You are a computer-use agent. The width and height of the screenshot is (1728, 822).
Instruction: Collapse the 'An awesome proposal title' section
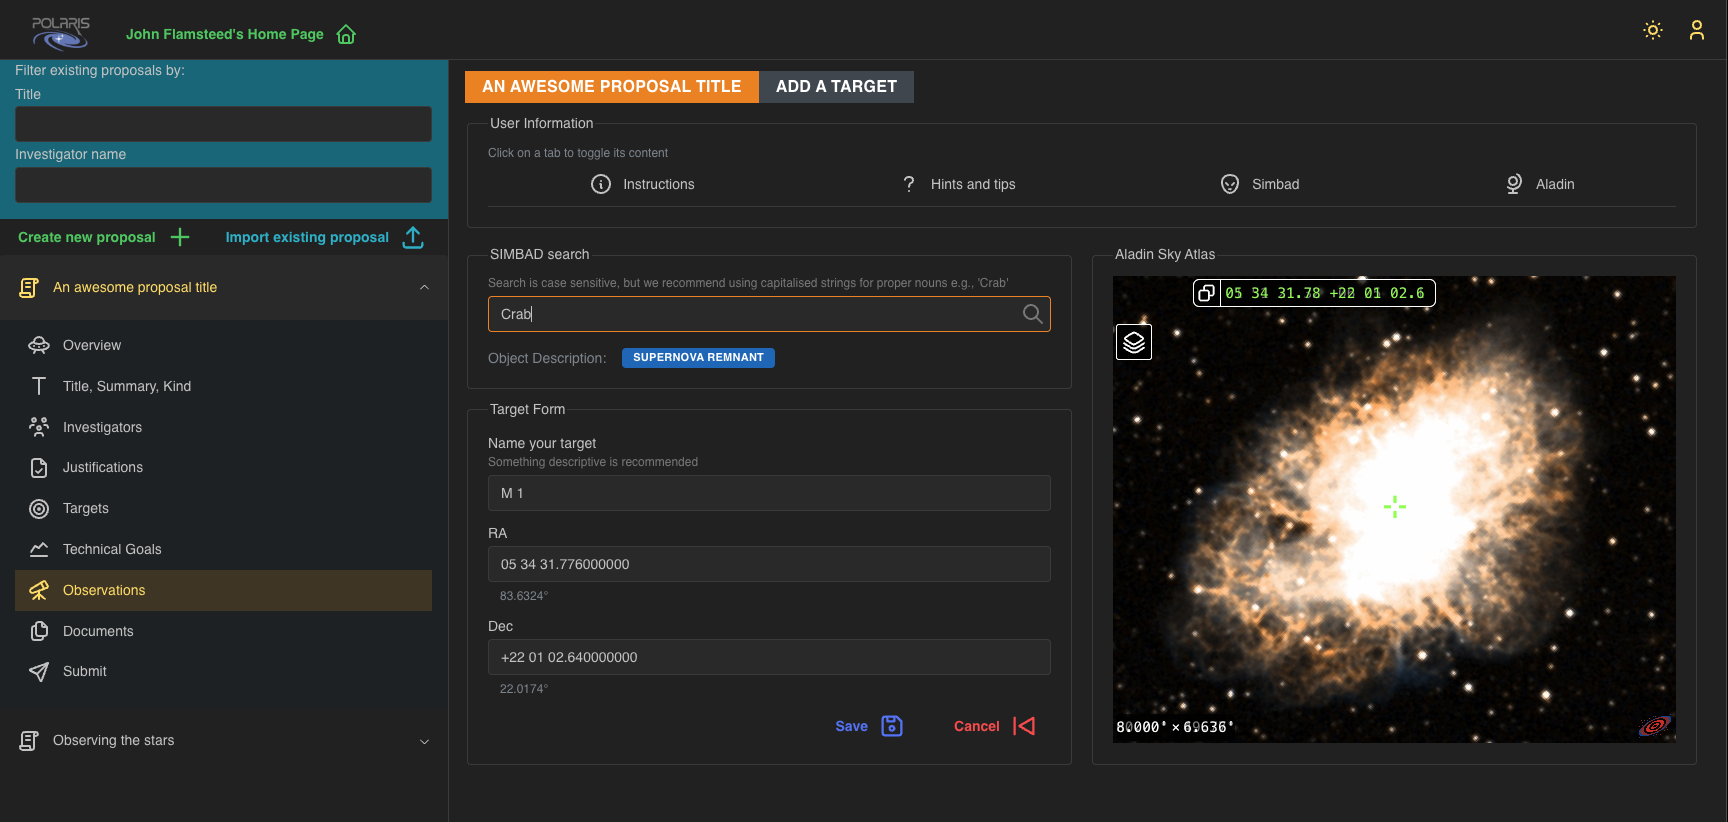424,288
